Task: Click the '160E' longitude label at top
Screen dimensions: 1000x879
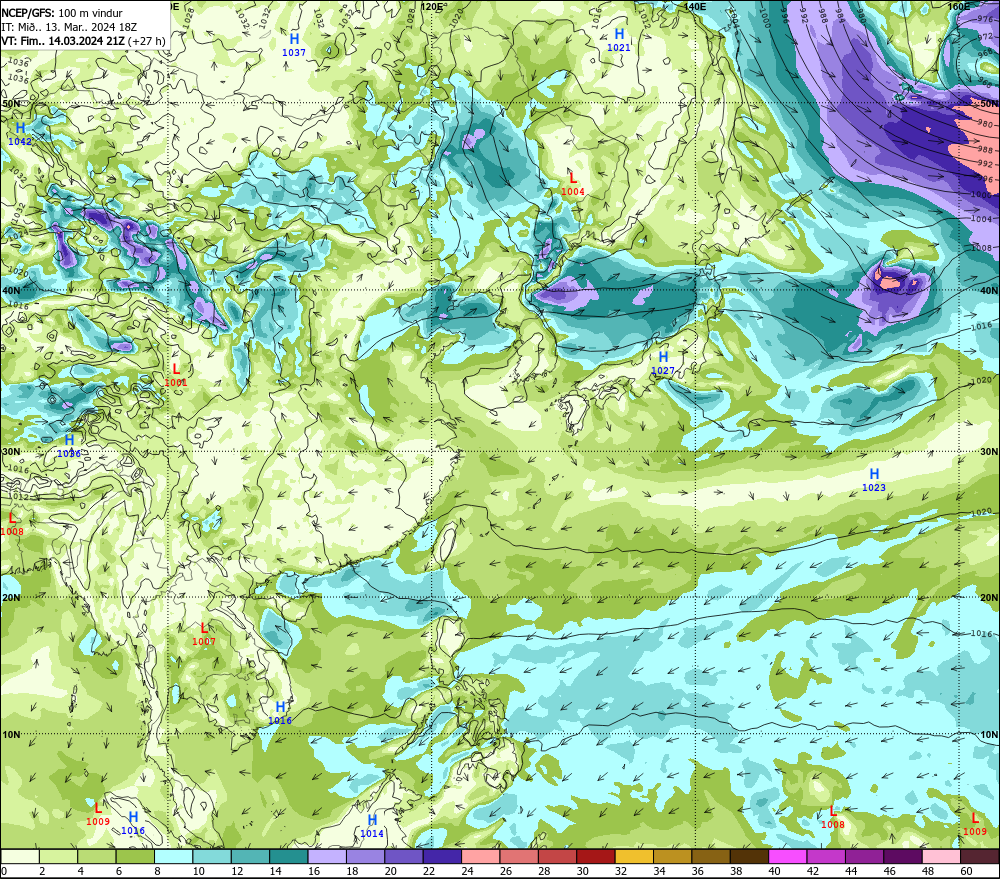Action: [x=960, y=6]
